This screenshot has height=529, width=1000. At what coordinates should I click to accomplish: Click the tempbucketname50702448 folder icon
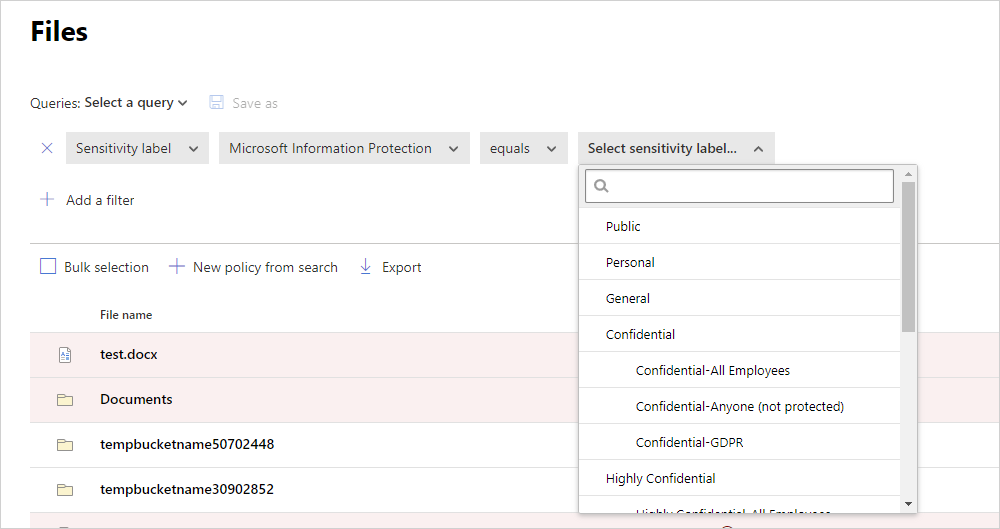[65, 445]
